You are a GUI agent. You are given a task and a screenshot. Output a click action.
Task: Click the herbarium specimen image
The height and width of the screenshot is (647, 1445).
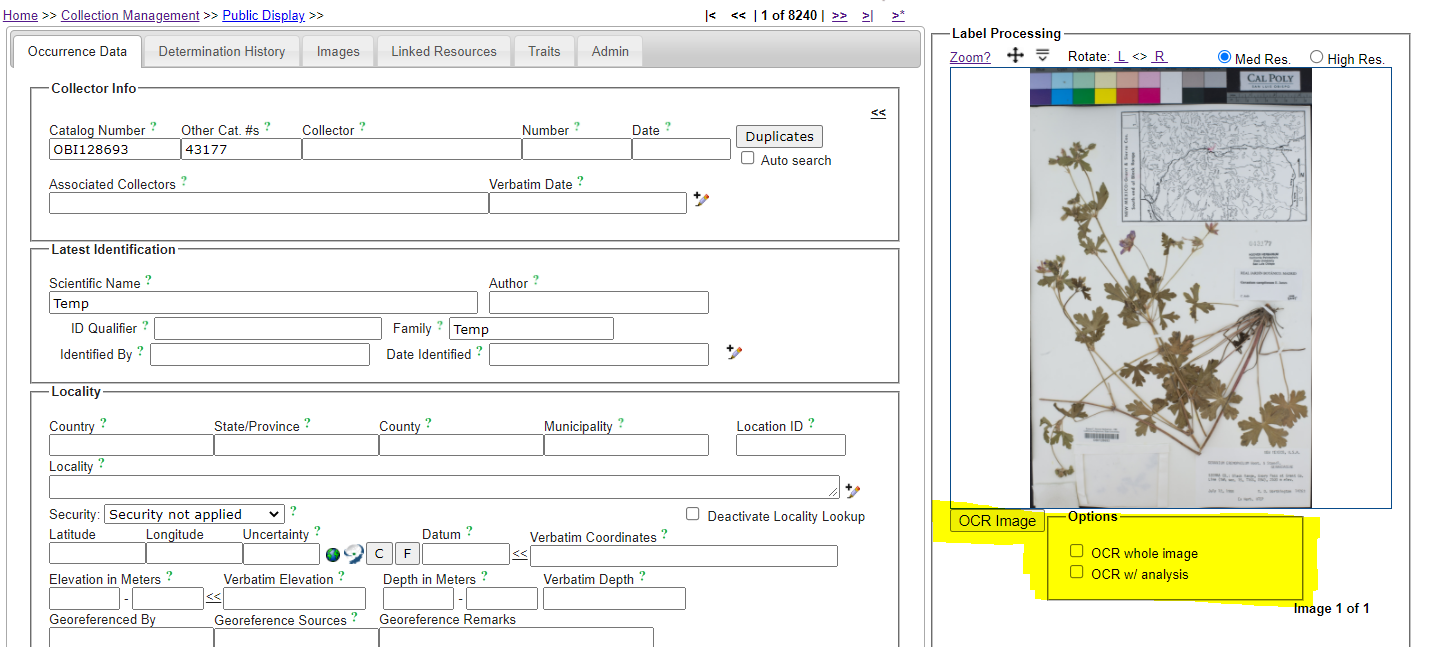click(1171, 288)
